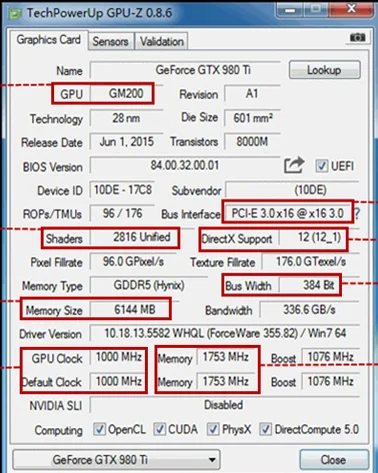Minimize the GPU-Z window
Screen dimensions: 378x473
tap(290, 10)
